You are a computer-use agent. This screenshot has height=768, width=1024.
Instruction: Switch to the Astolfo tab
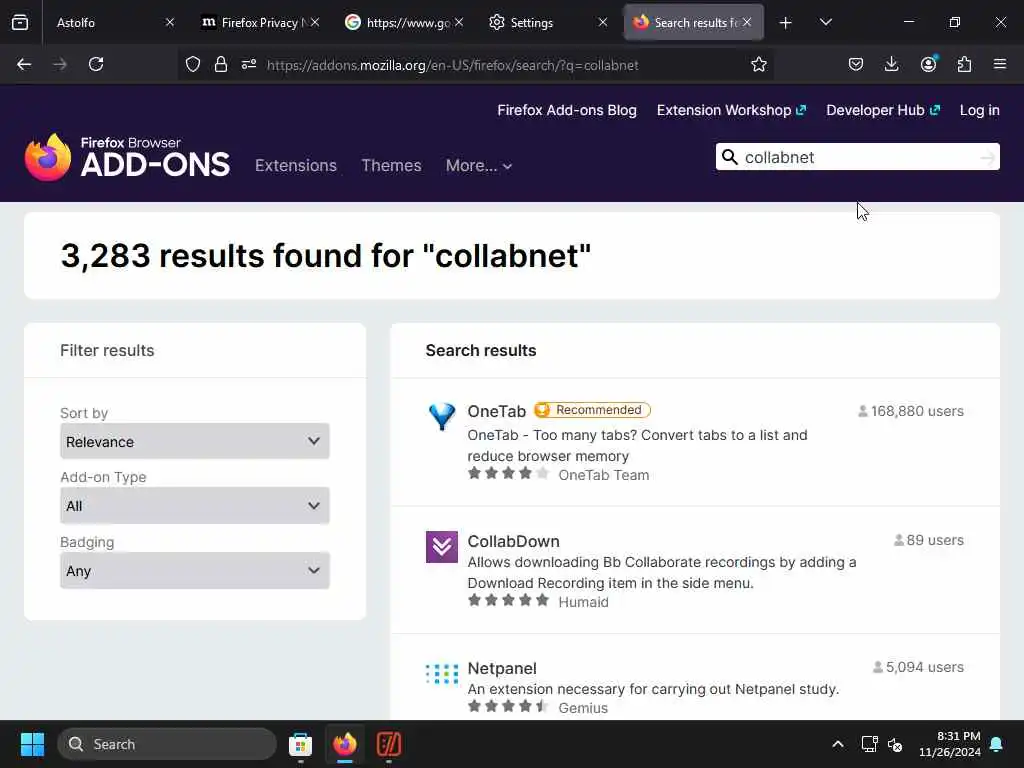point(103,23)
